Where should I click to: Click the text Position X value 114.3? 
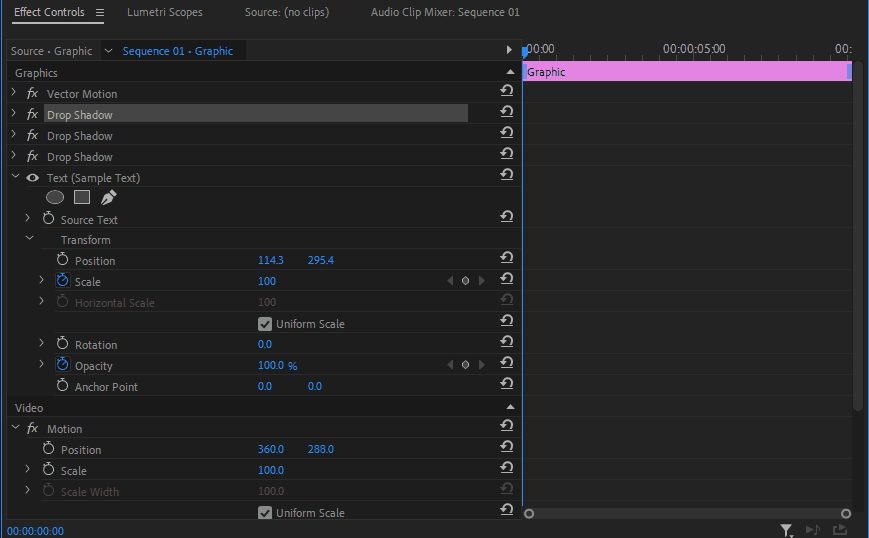point(270,260)
